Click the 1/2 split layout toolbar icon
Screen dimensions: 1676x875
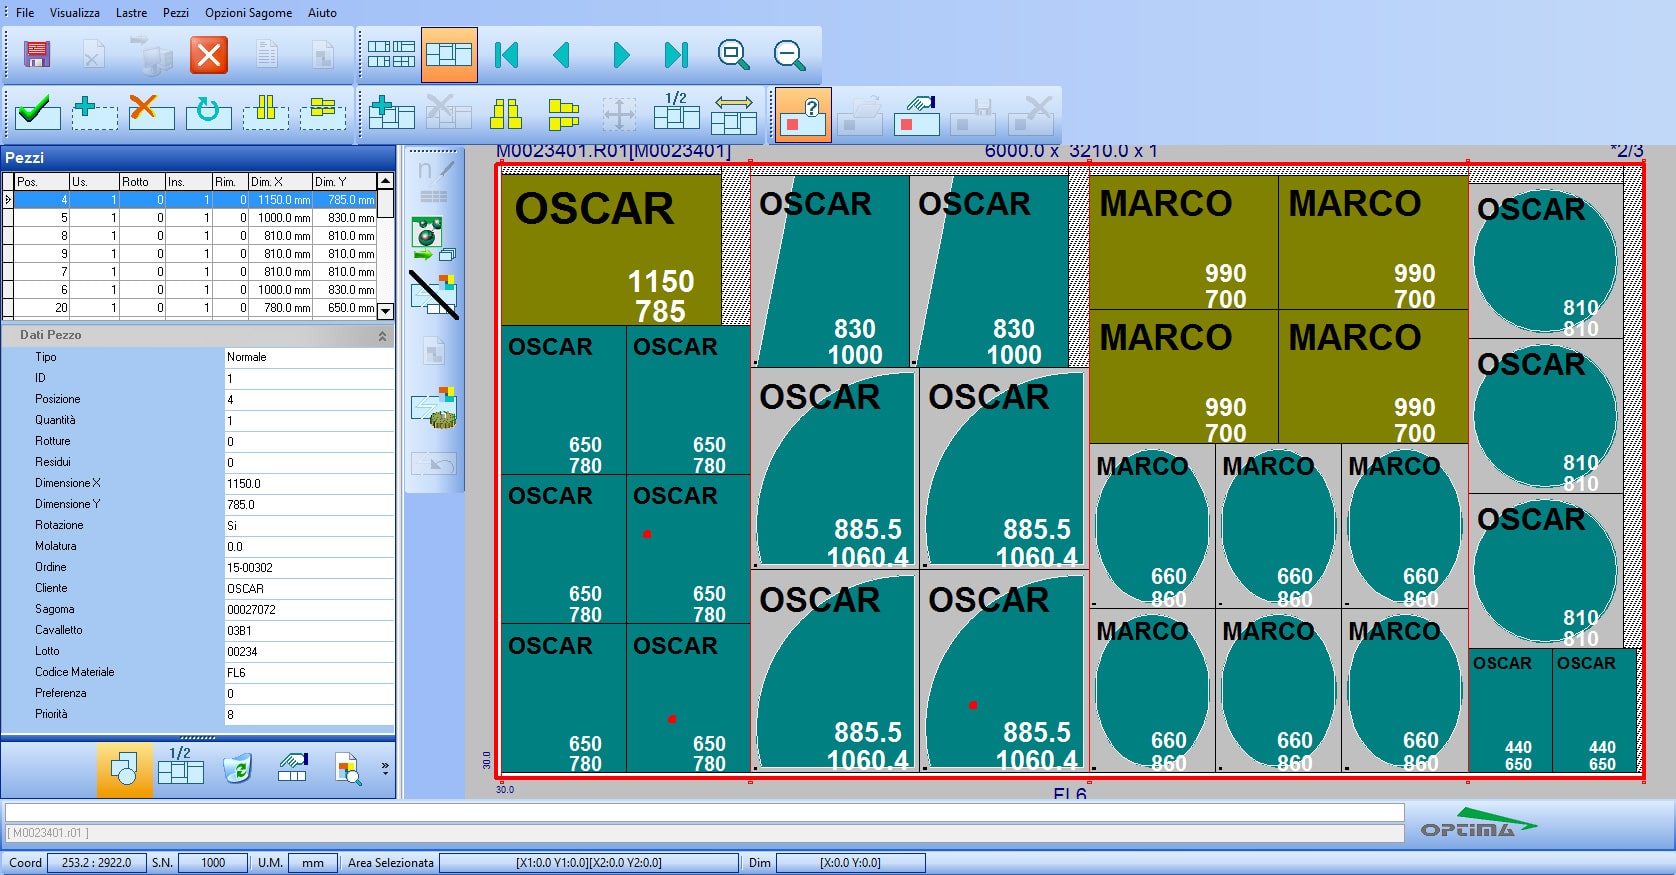(x=676, y=112)
